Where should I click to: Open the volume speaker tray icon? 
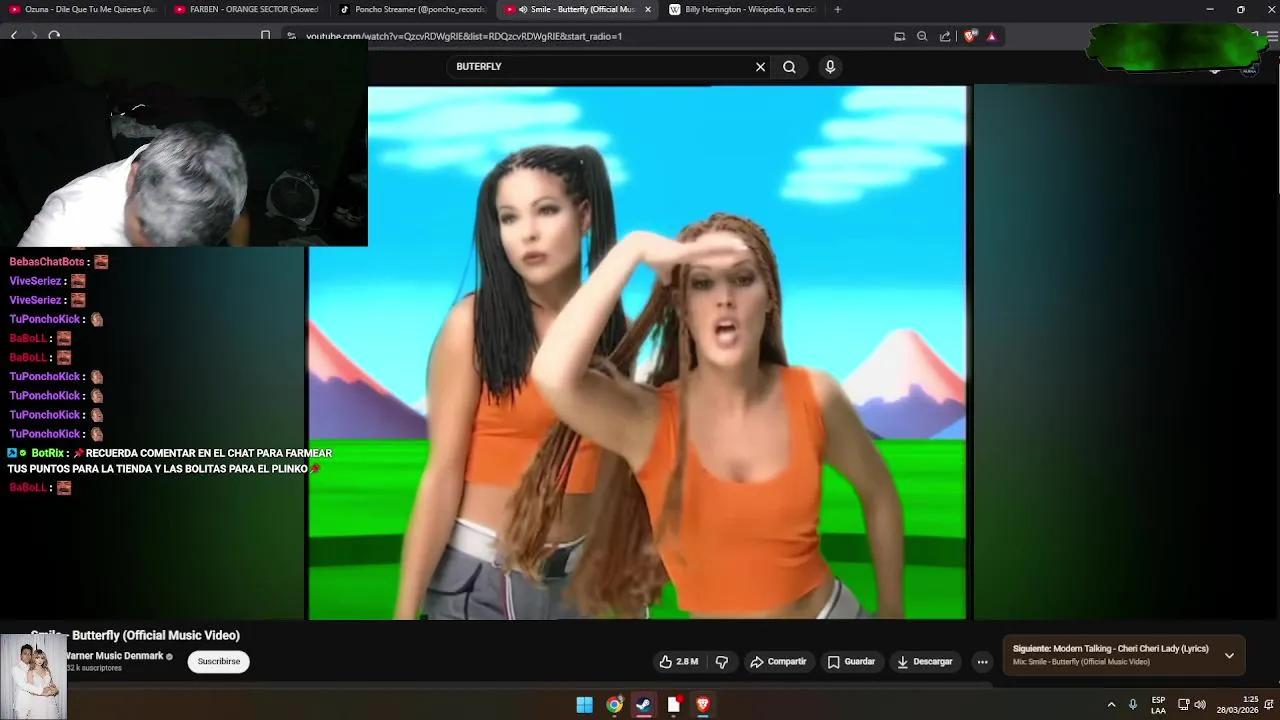coord(1200,705)
